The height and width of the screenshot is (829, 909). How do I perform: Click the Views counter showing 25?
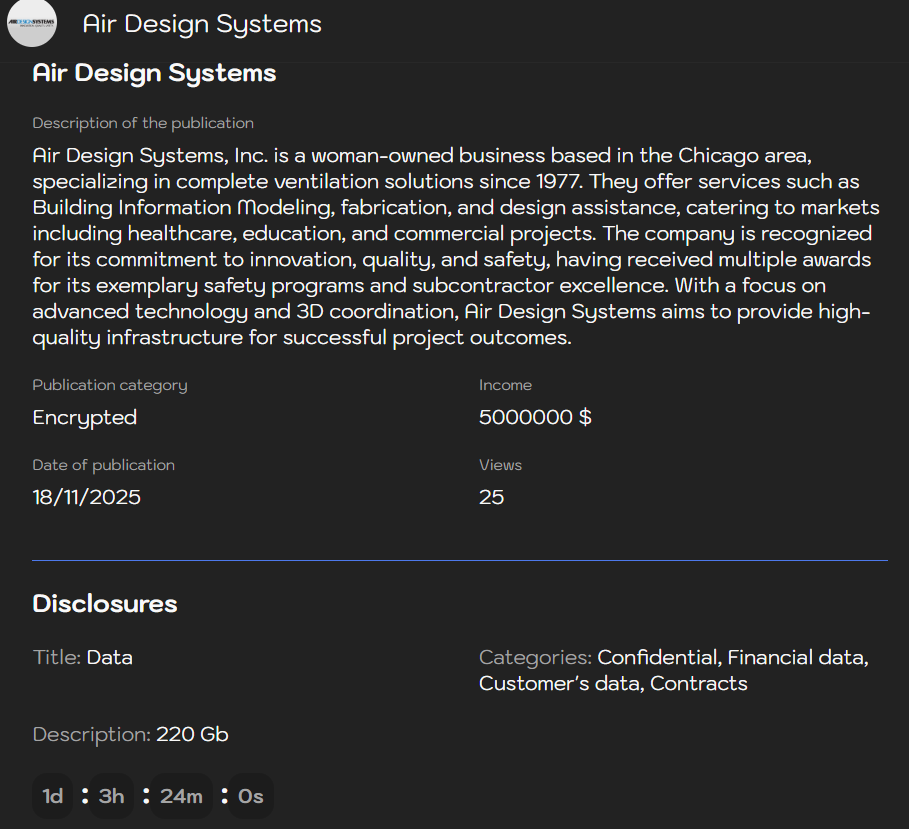click(492, 497)
